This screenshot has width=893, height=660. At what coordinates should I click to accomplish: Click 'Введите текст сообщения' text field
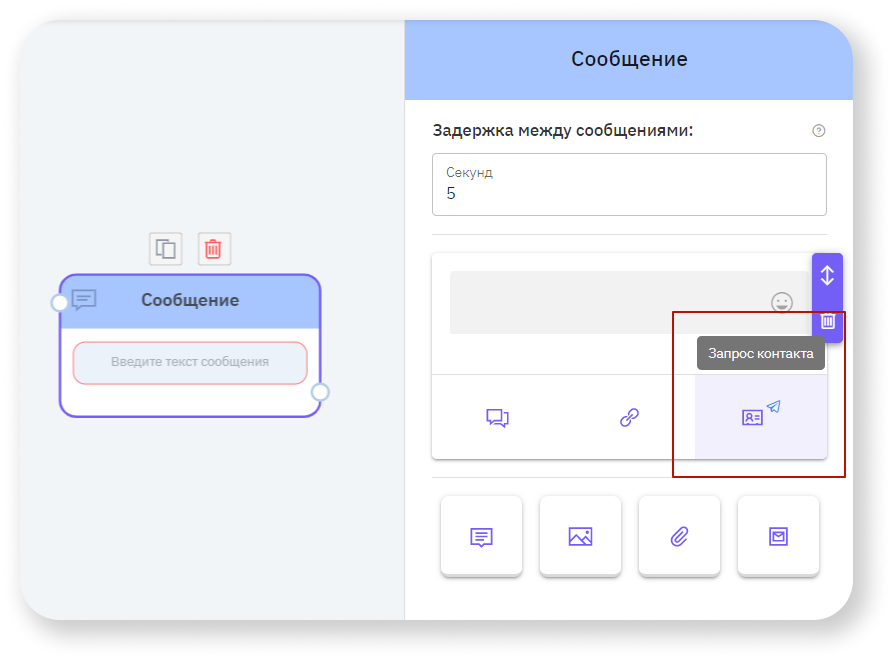[190, 363]
